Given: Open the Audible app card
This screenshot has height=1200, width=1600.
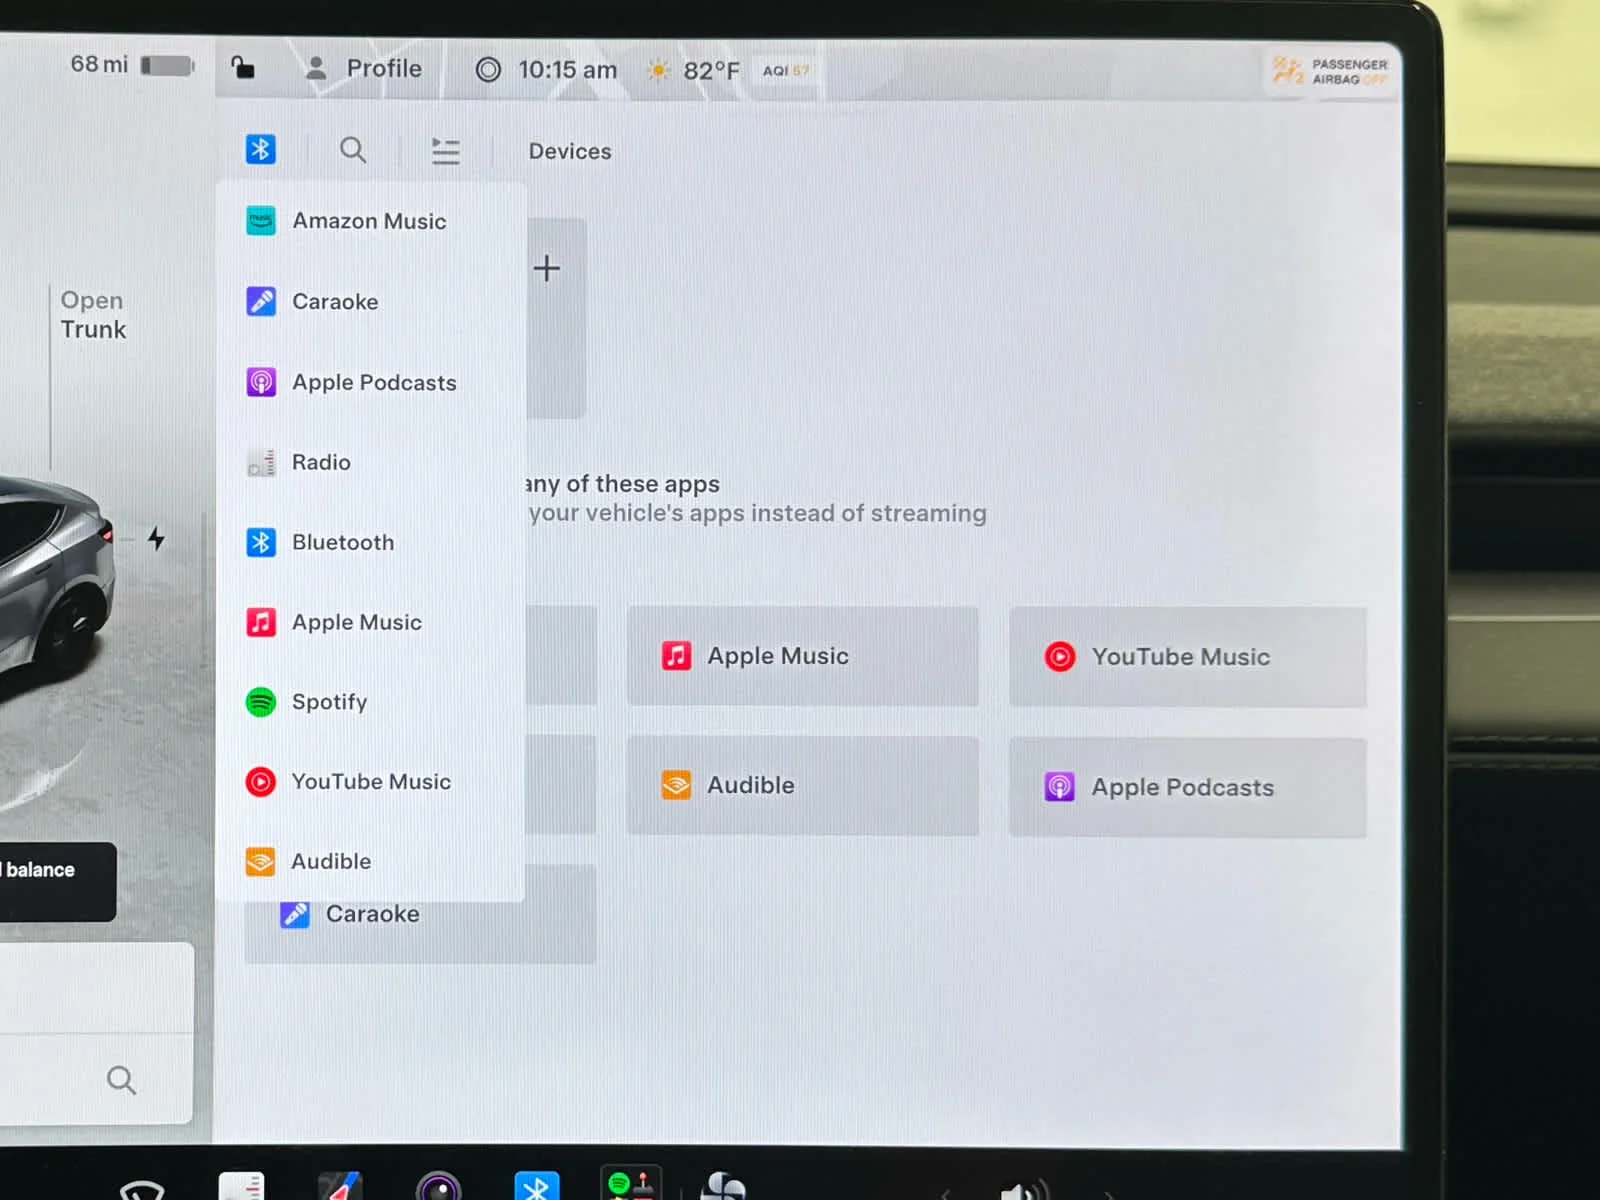Looking at the screenshot, I should coord(802,786).
